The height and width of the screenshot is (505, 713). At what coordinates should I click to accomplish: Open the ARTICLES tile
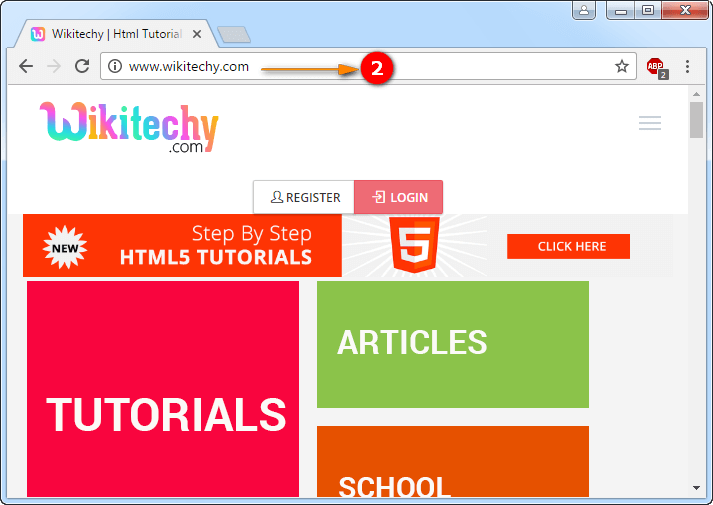coord(452,344)
